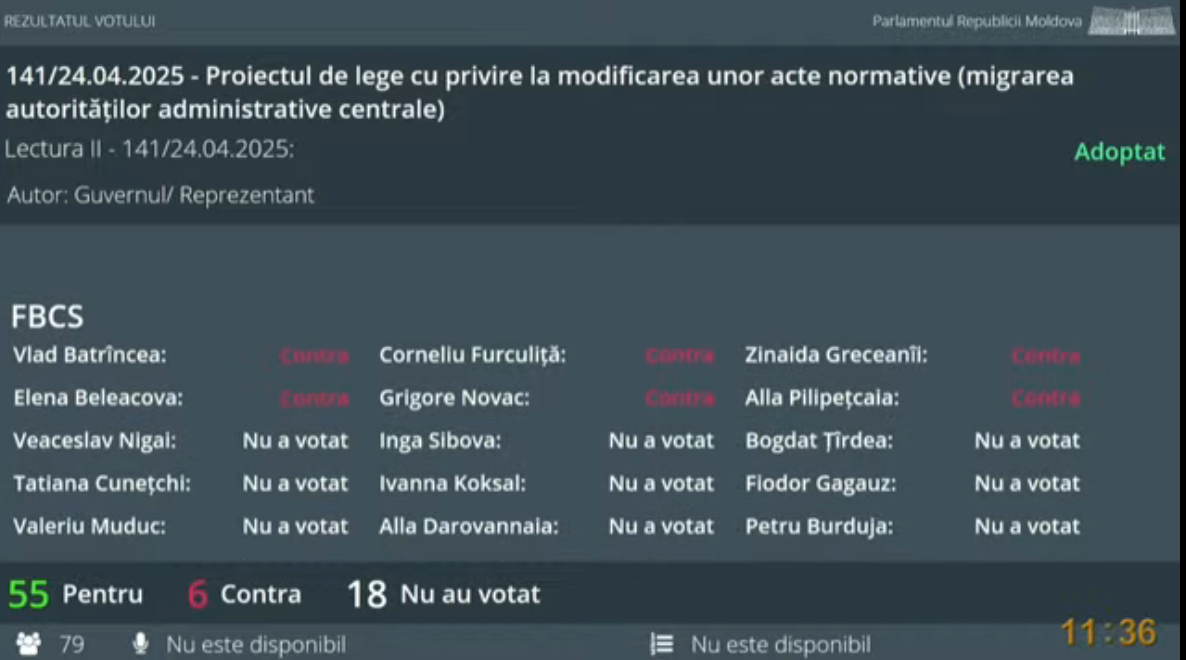The height and width of the screenshot is (660, 1186).
Task: Click the FBCS faction heading
Action: [x=47, y=318]
